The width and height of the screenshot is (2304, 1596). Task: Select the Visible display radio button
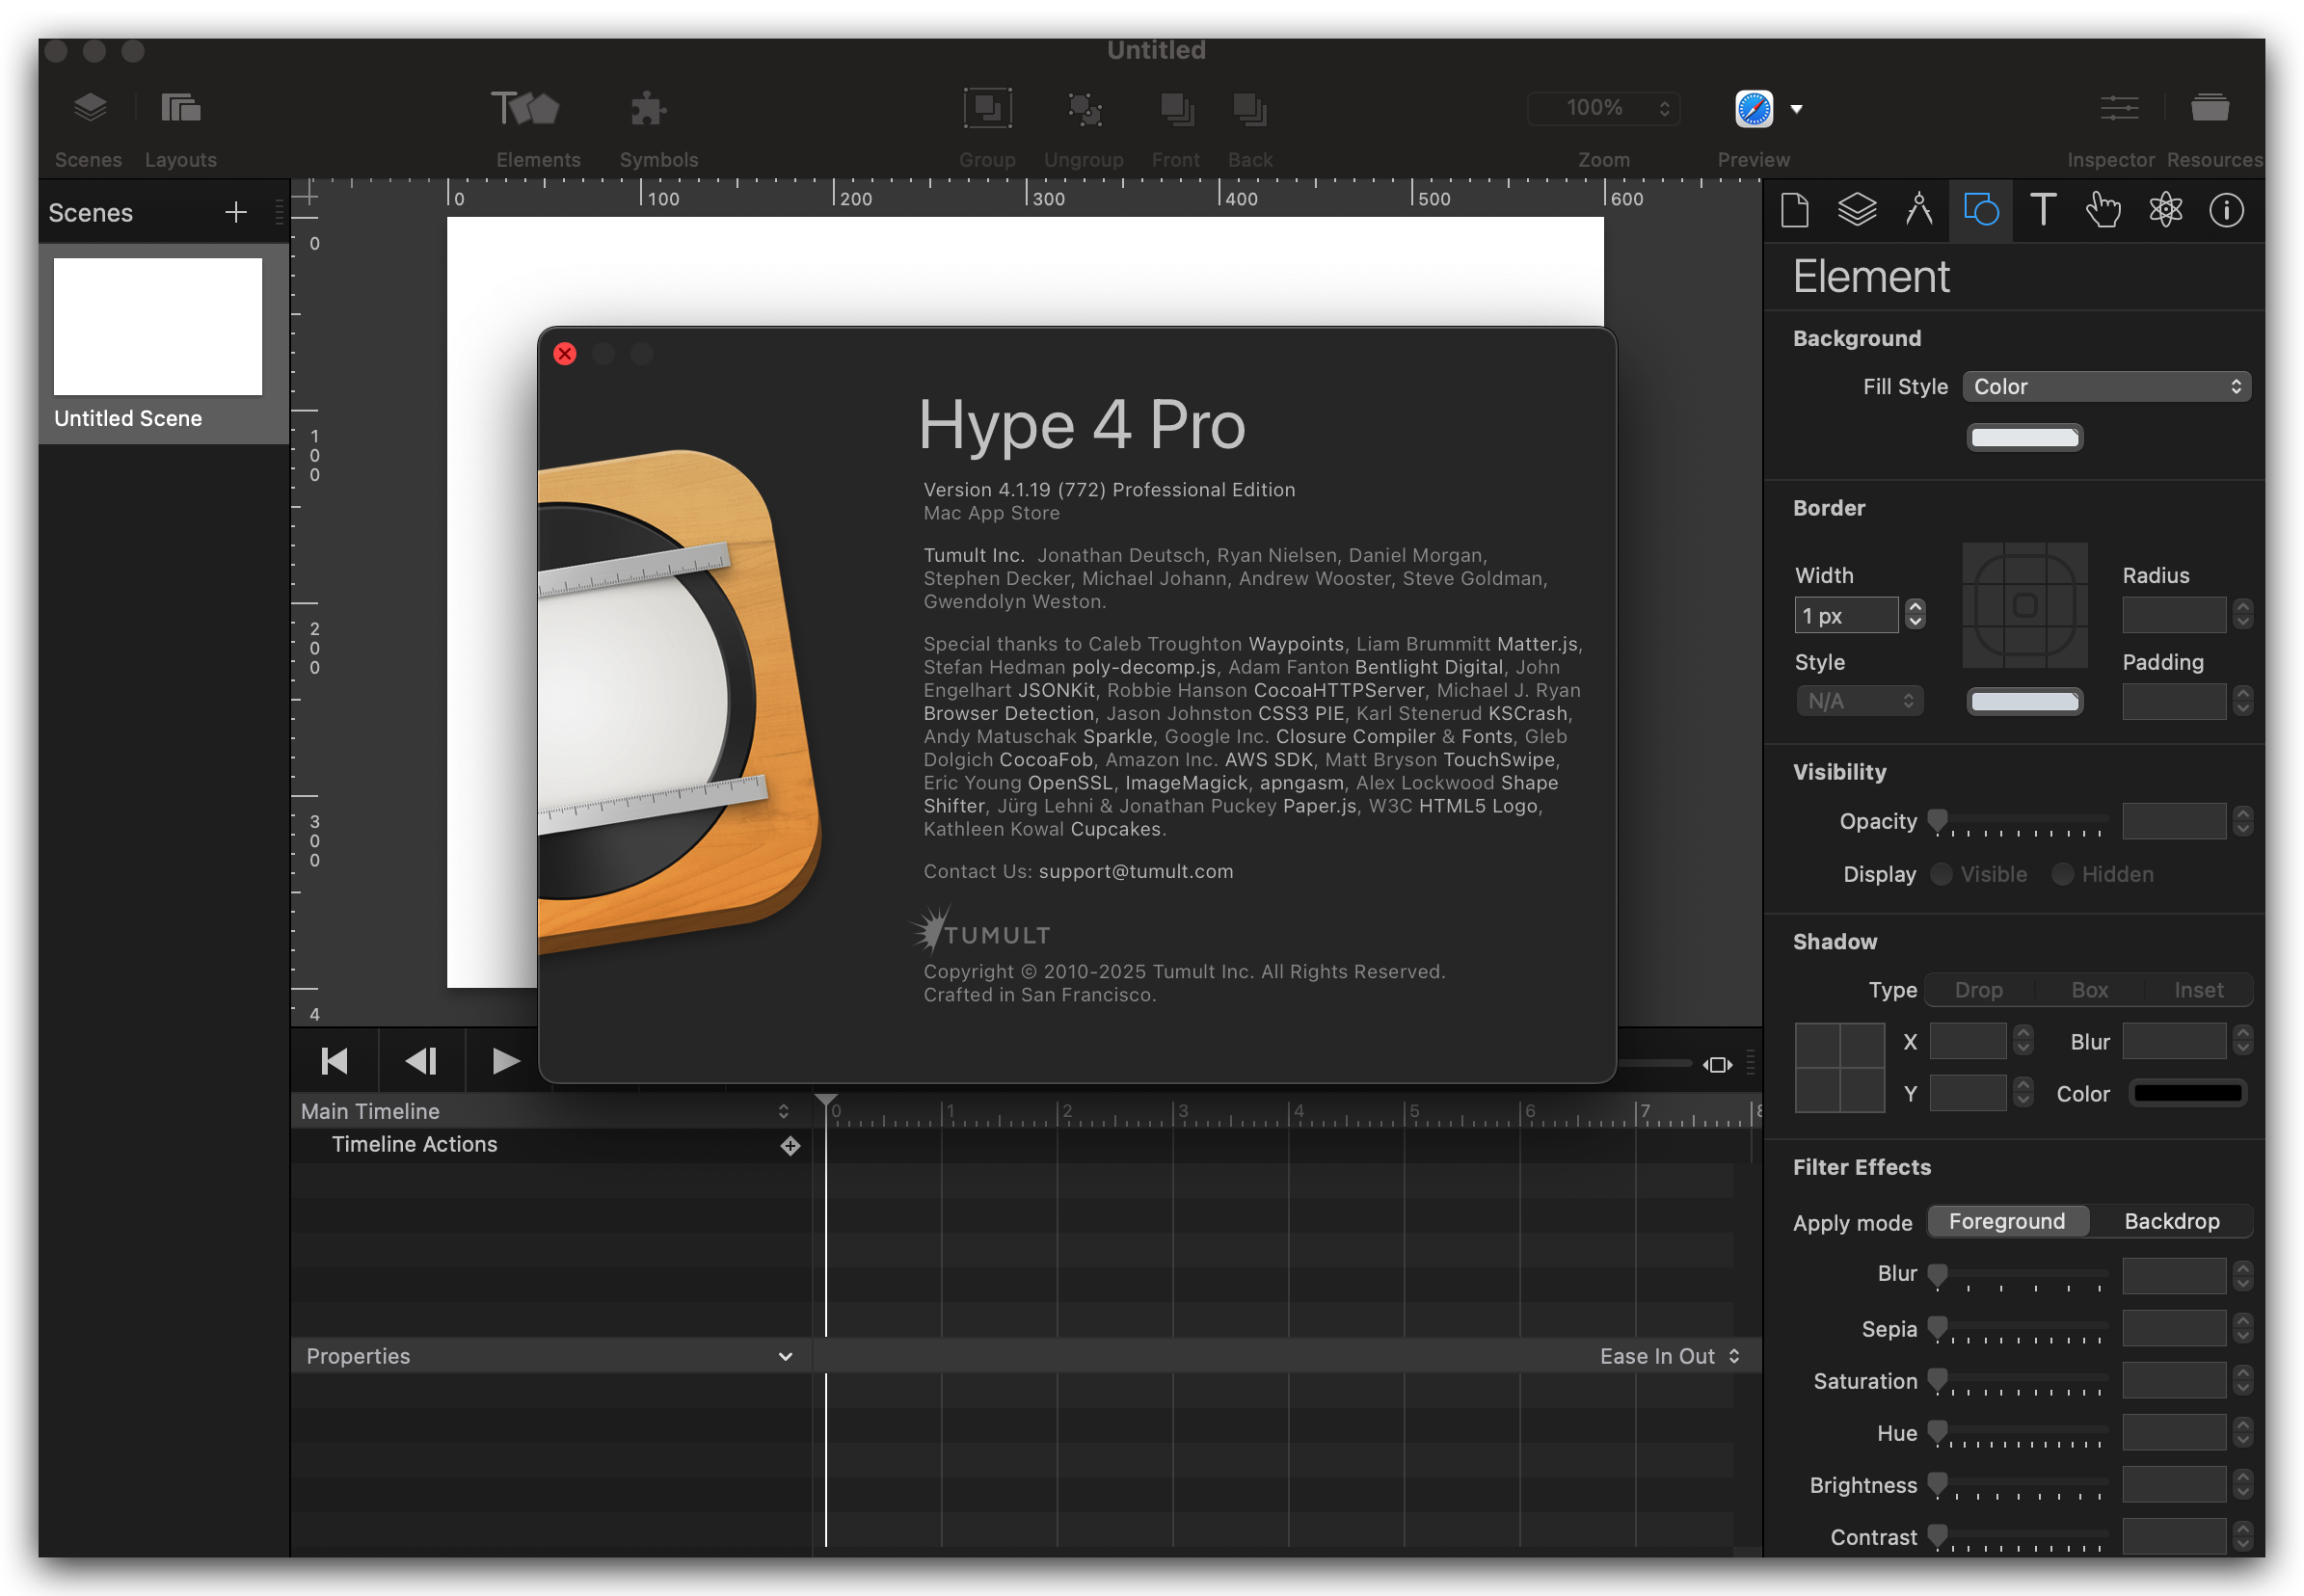click(1941, 874)
